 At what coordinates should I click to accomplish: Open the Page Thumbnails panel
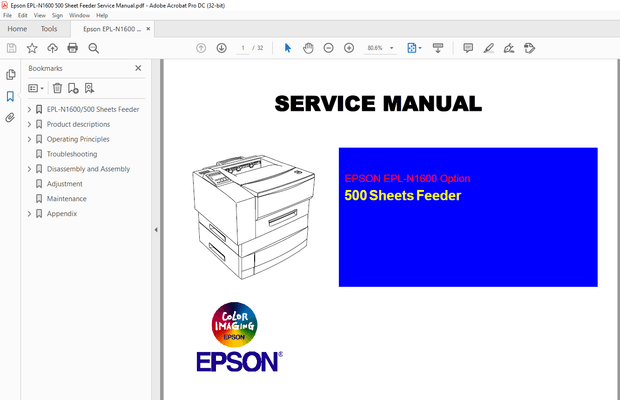click(x=11, y=75)
